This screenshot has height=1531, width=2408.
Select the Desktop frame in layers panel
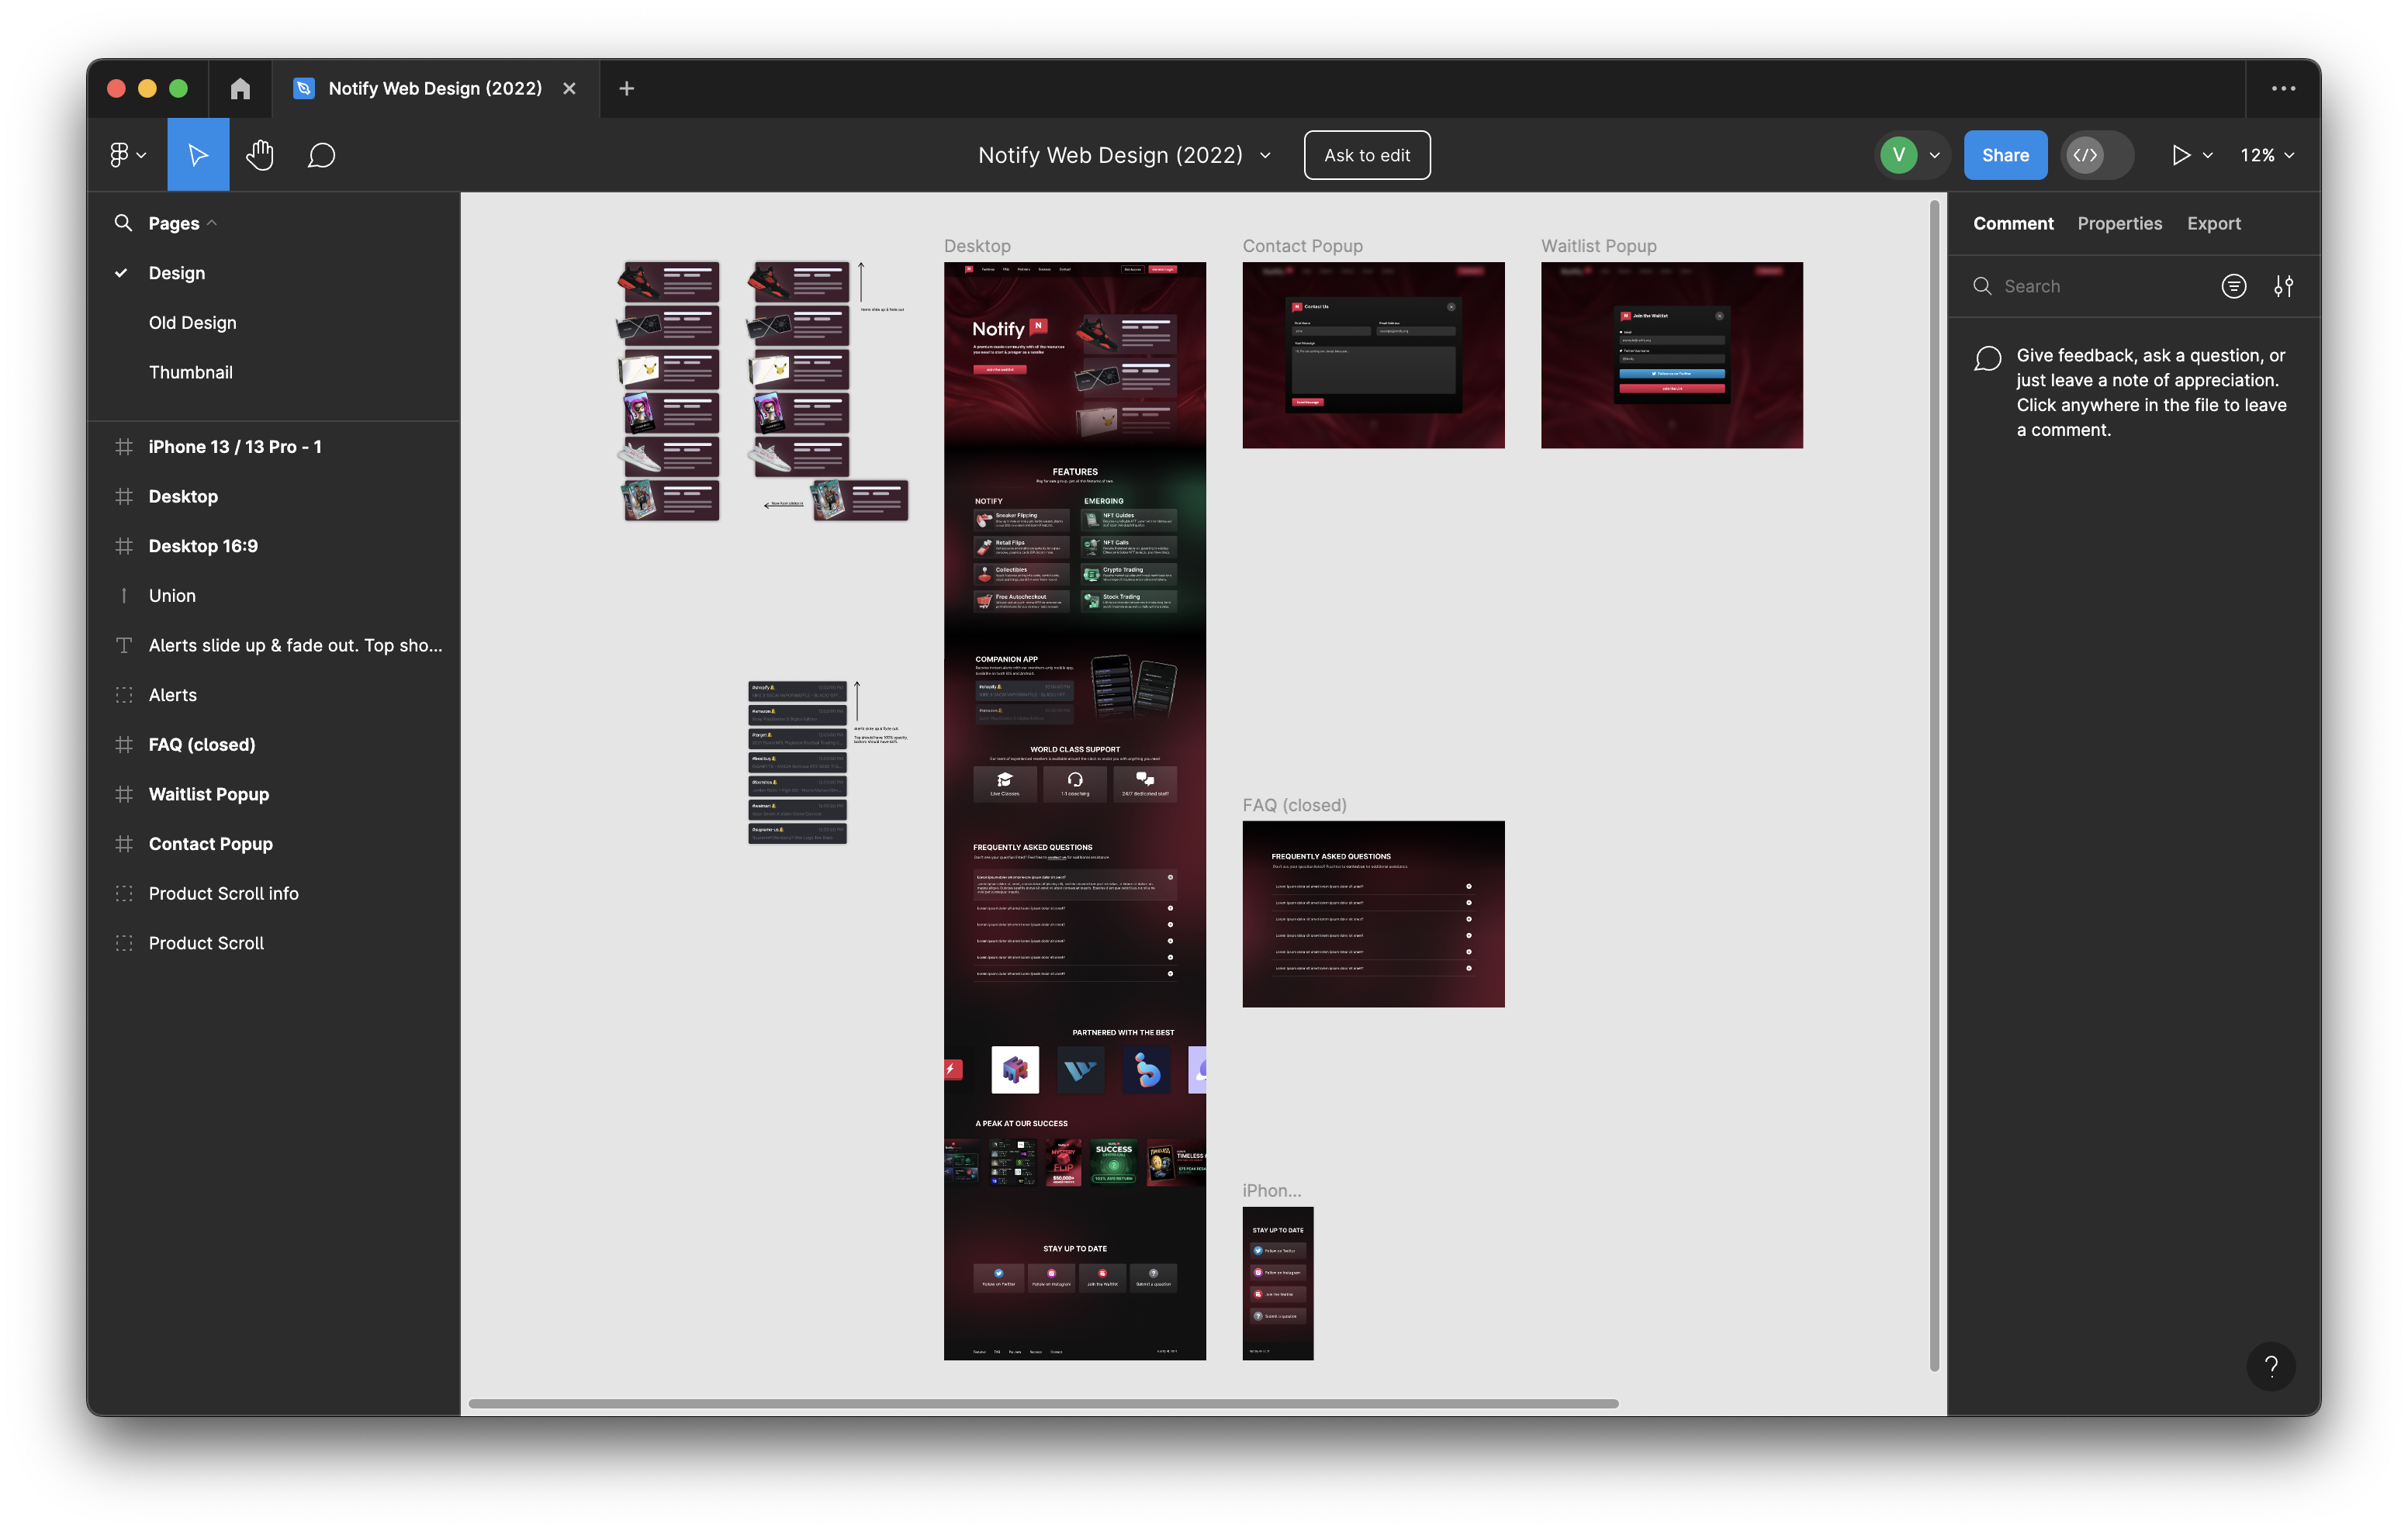point(182,496)
